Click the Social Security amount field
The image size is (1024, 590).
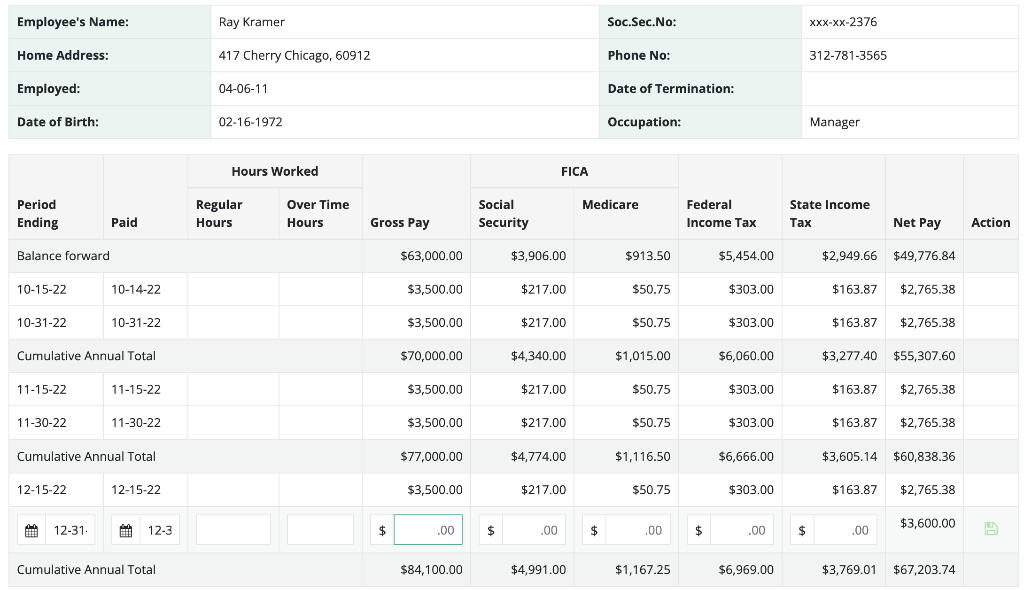tap(534, 530)
